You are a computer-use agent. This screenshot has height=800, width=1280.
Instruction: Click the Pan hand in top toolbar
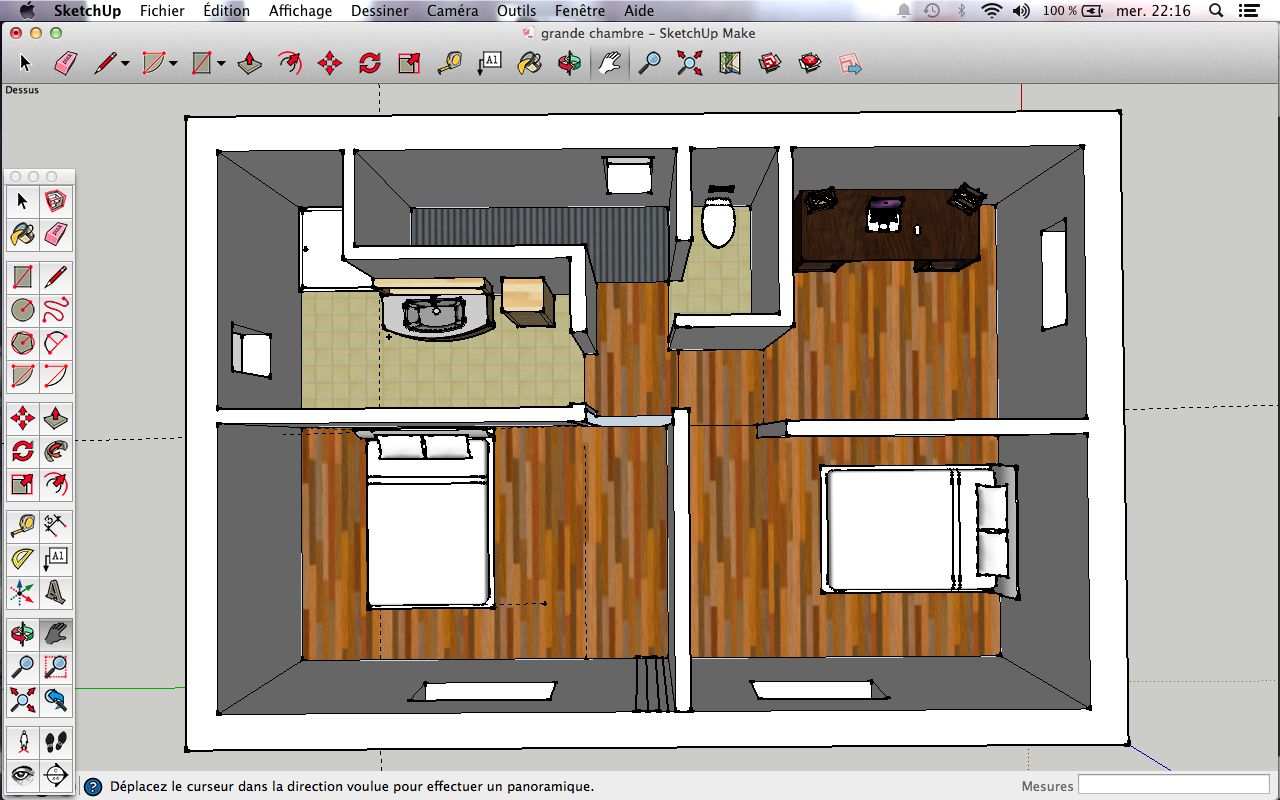(609, 64)
